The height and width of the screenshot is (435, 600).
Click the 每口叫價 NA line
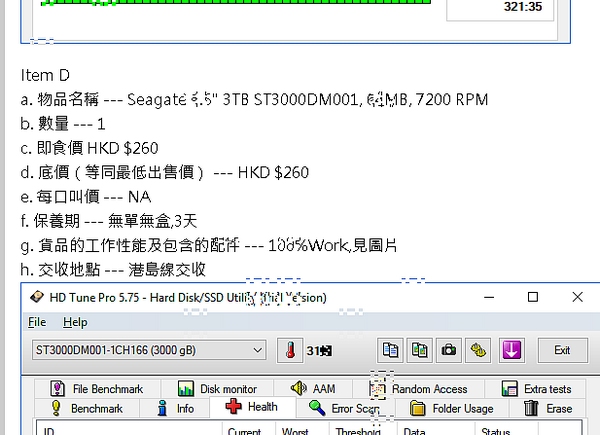[86, 197]
